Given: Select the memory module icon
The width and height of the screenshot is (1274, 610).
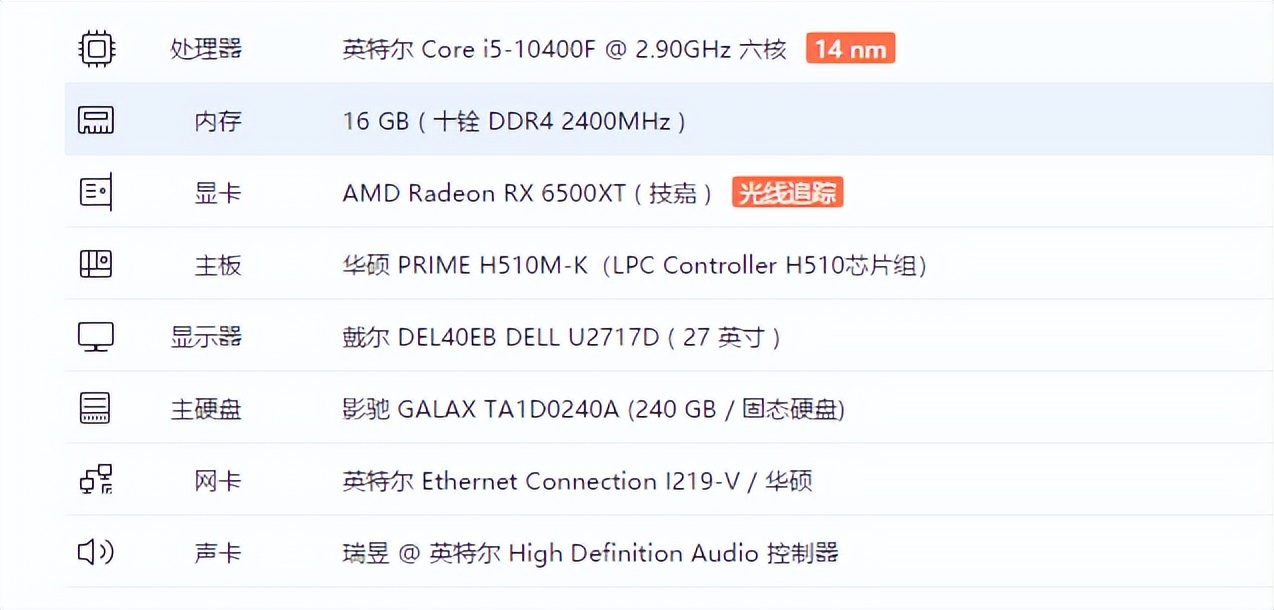Looking at the screenshot, I should click(x=95, y=119).
